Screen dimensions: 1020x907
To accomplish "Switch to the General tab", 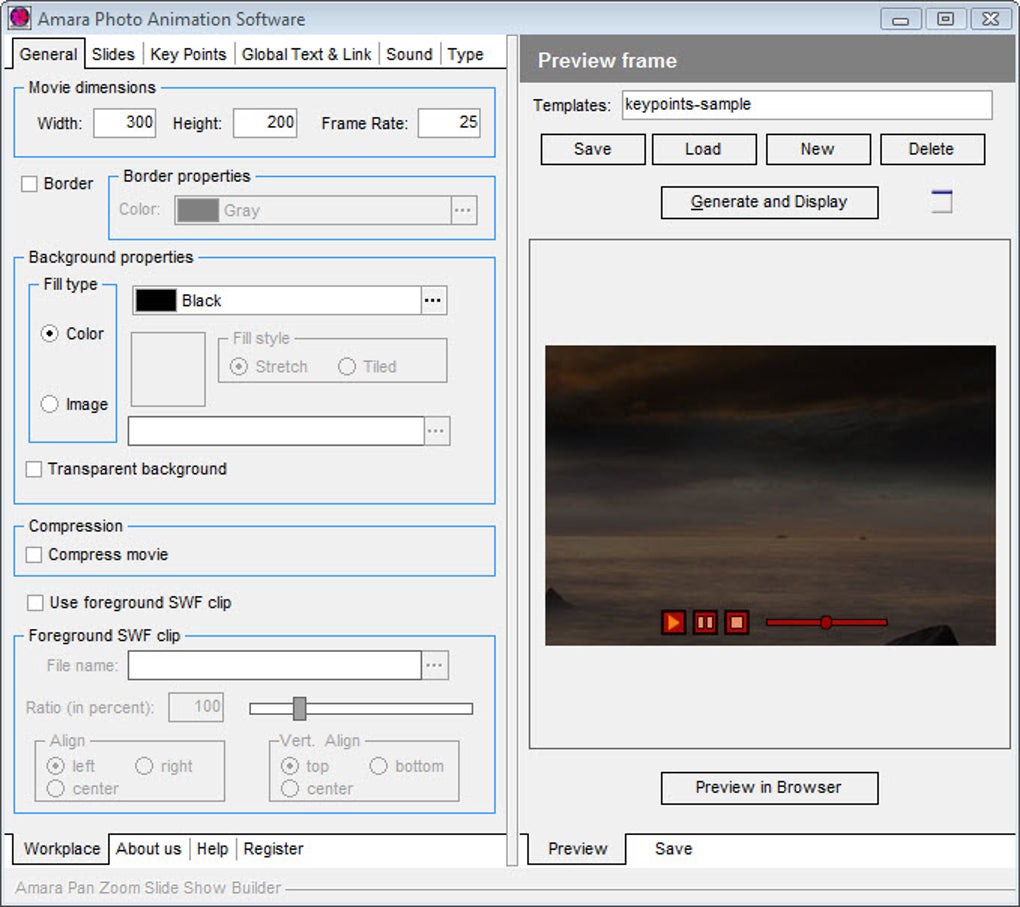I will [x=48, y=54].
